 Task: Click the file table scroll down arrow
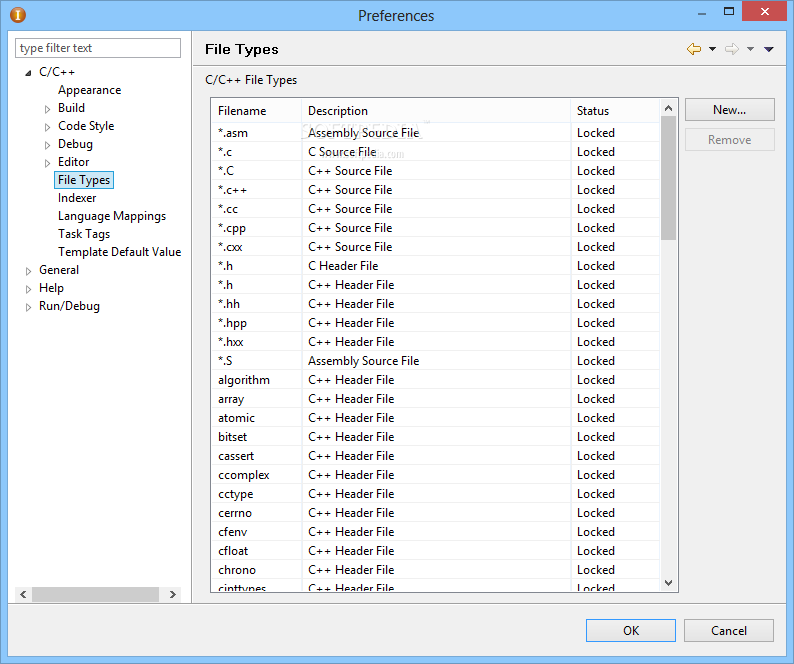point(668,583)
